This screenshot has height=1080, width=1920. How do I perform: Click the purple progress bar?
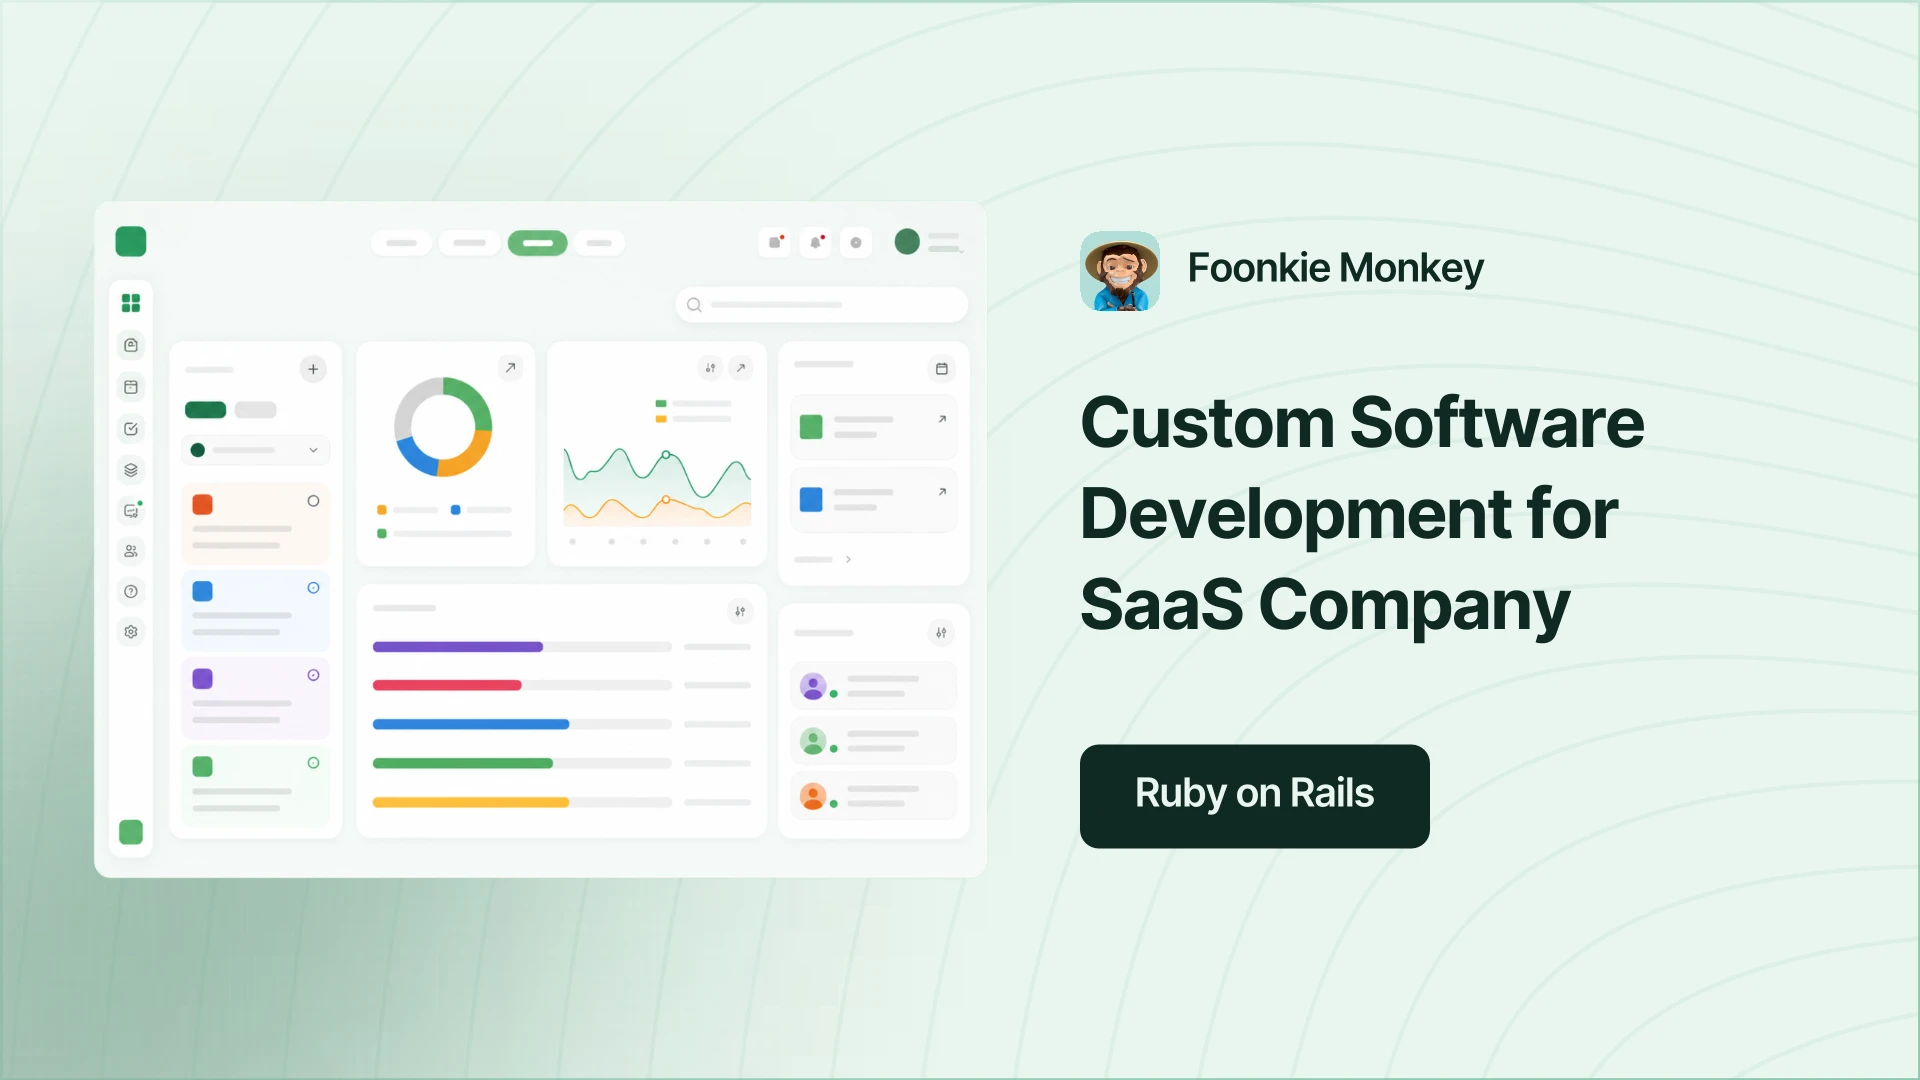click(458, 647)
